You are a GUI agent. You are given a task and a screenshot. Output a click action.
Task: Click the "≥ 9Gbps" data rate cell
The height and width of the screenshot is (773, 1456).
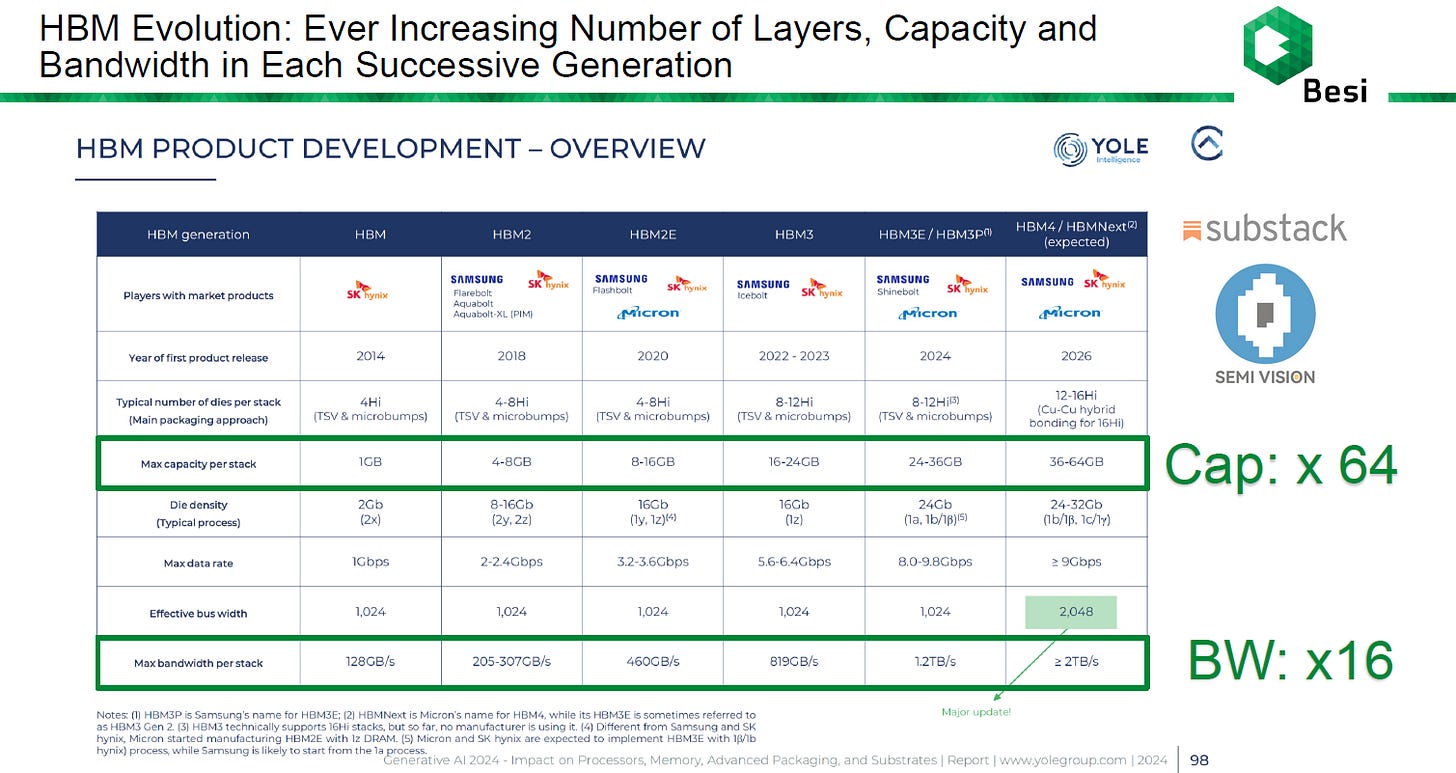(x=1076, y=561)
